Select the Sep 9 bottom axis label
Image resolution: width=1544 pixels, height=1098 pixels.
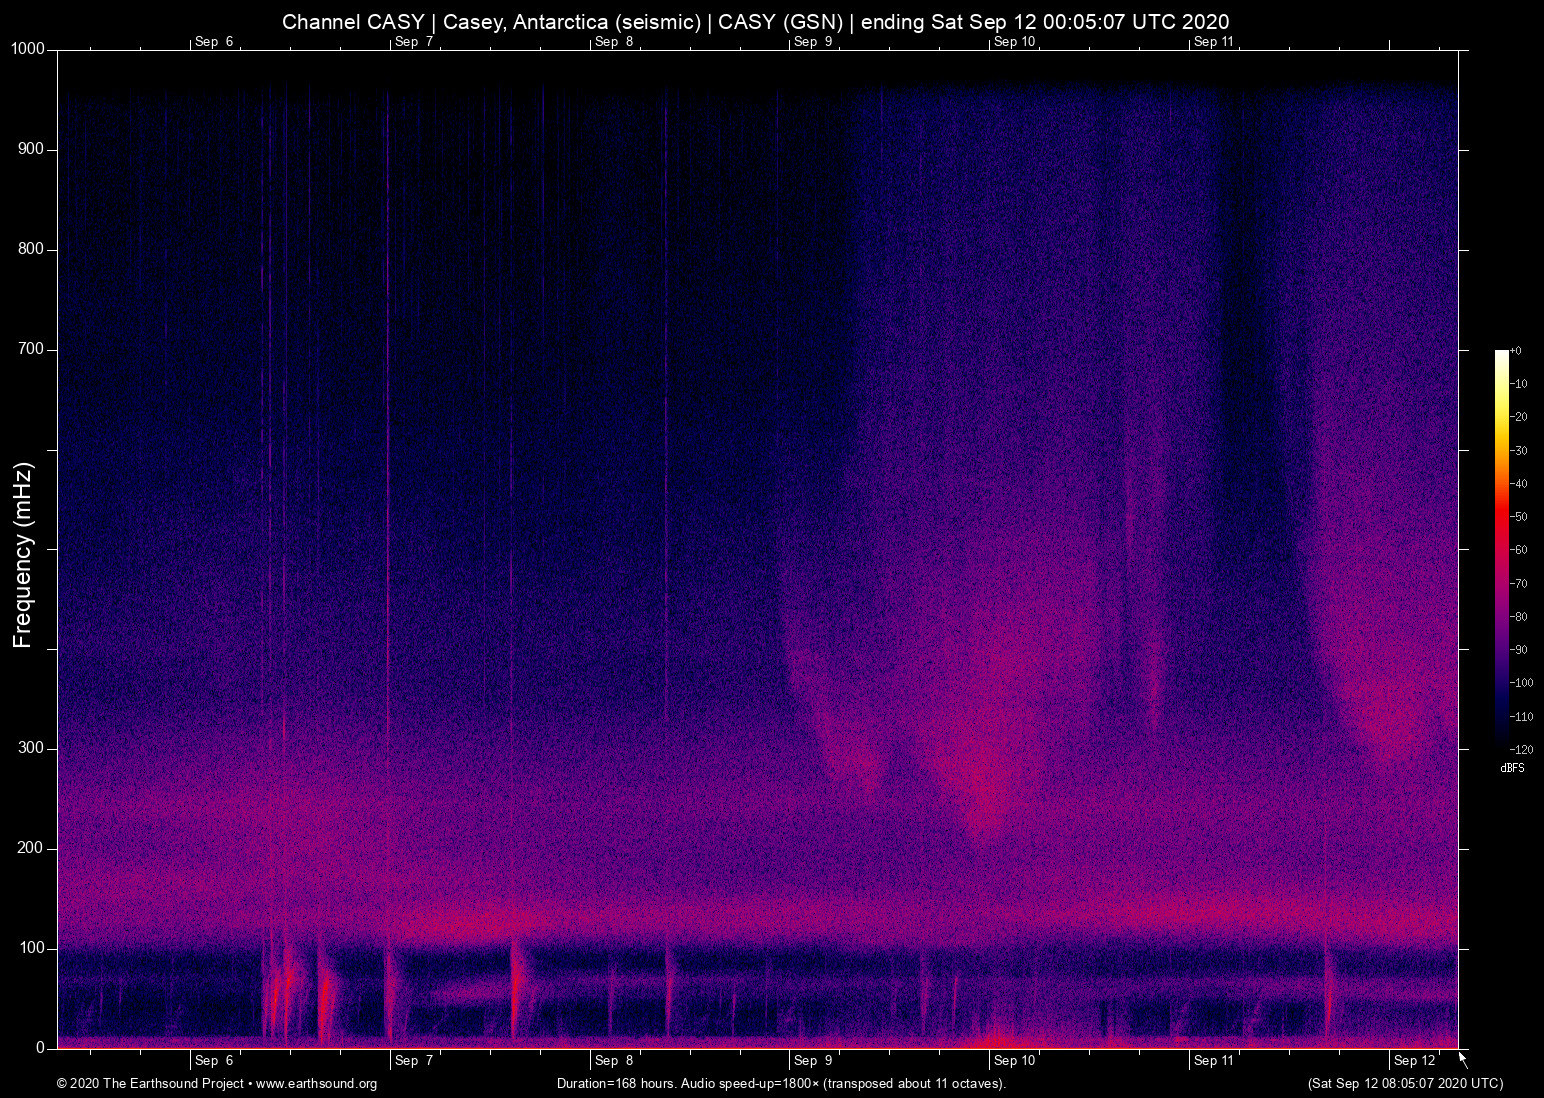pos(812,1060)
